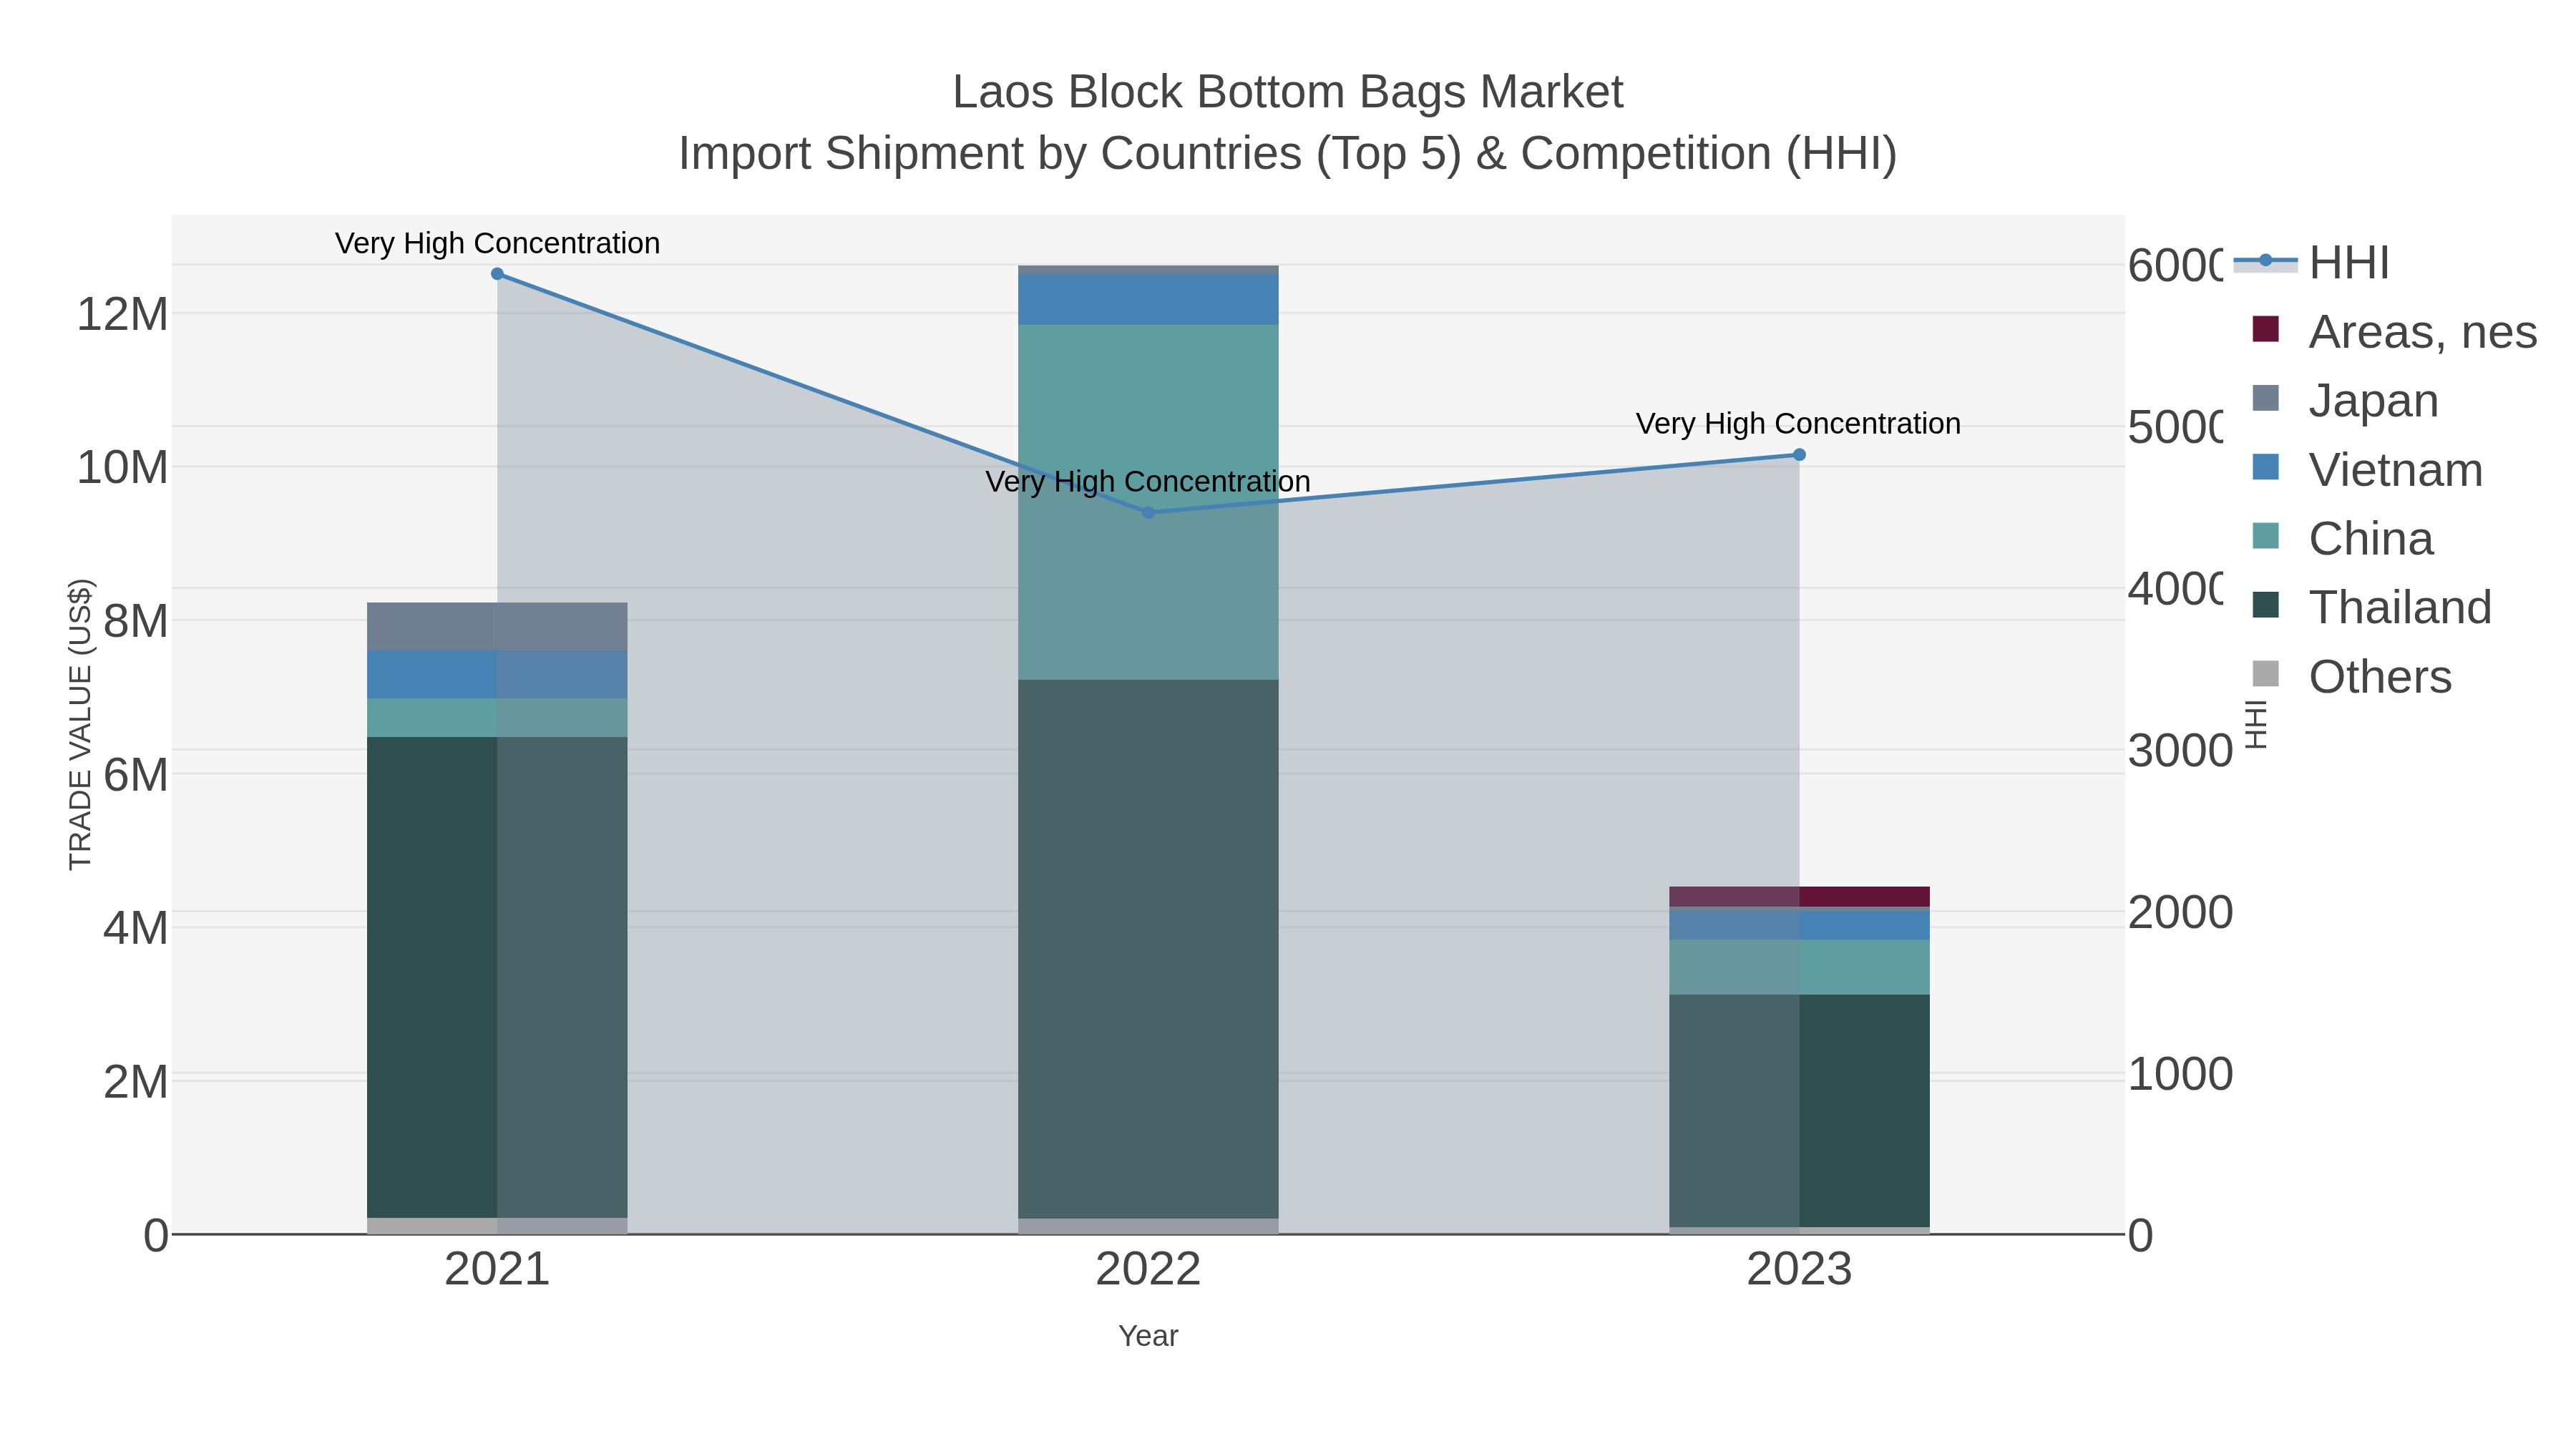The width and height of the screenshot is (2576, 1449).
Task: Click the Thailand segment of the 2022 bar
Action: click(x=1148, y=949)
